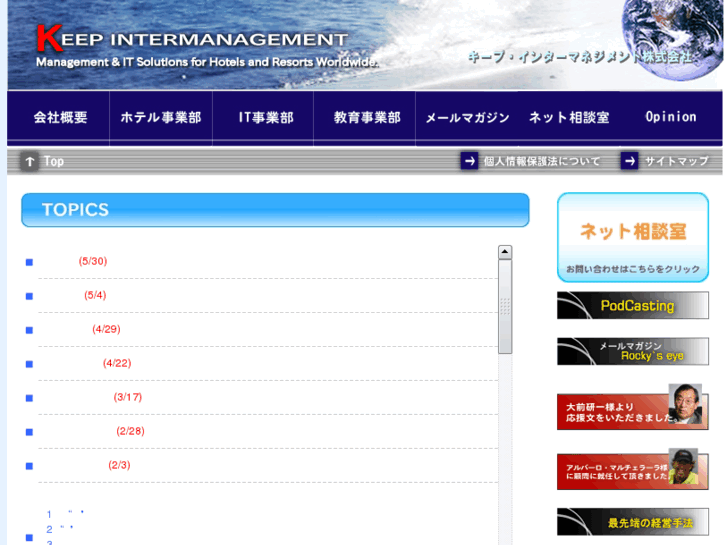Open the 最先端の経営手法 banner
The height and width of the screenshot is (545, 727).
(633, 522)
